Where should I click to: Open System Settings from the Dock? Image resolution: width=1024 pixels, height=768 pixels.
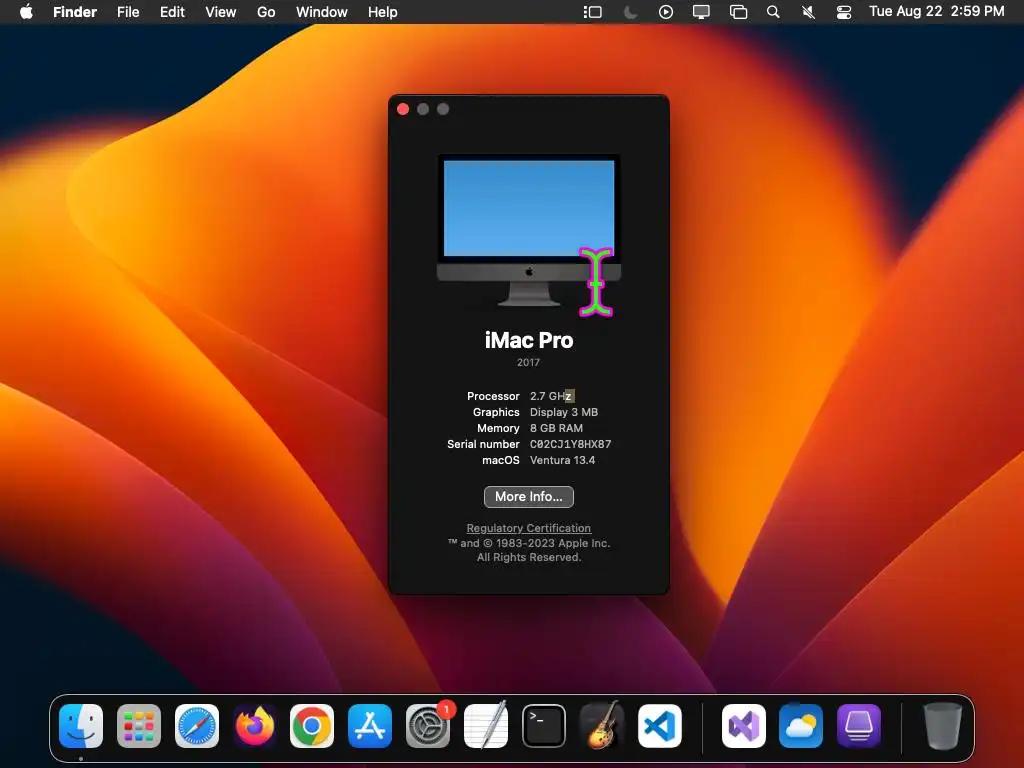[x=428, y=726]
